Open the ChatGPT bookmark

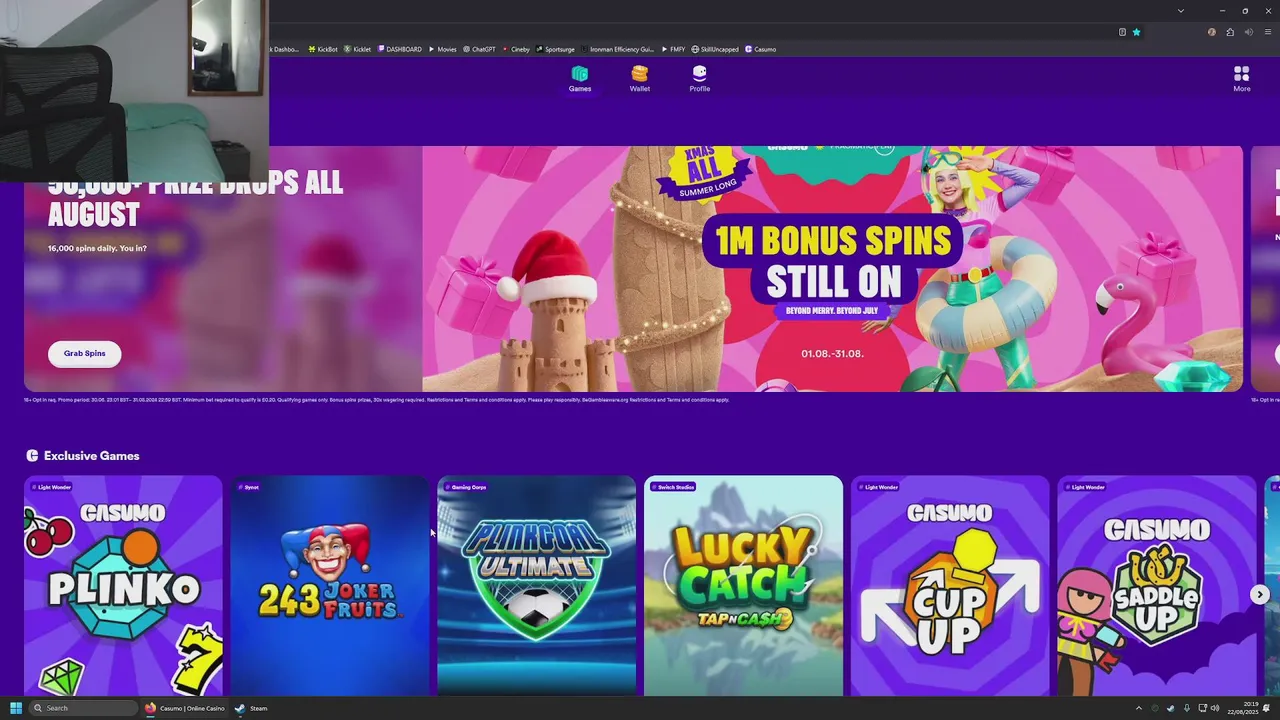pyautogui.click(x=480, y=49)
